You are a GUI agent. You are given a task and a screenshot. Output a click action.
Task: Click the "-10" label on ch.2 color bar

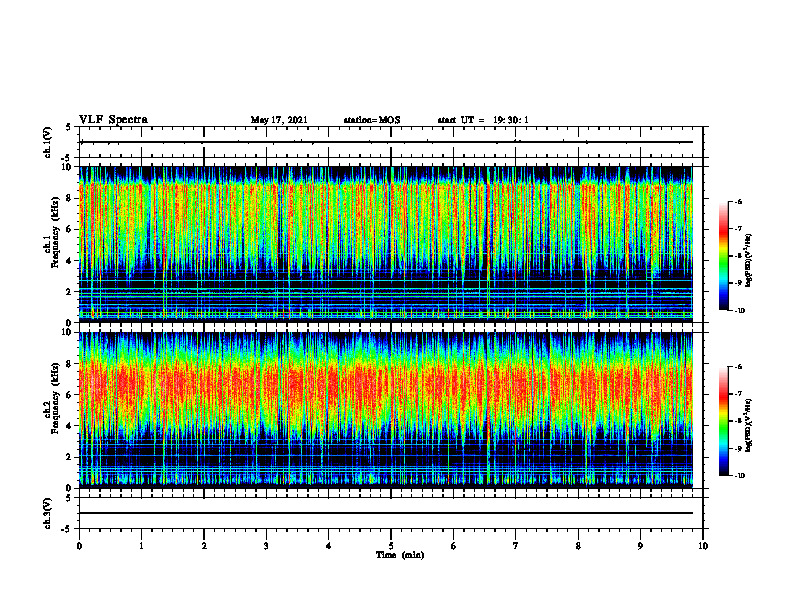click(739, 476)
